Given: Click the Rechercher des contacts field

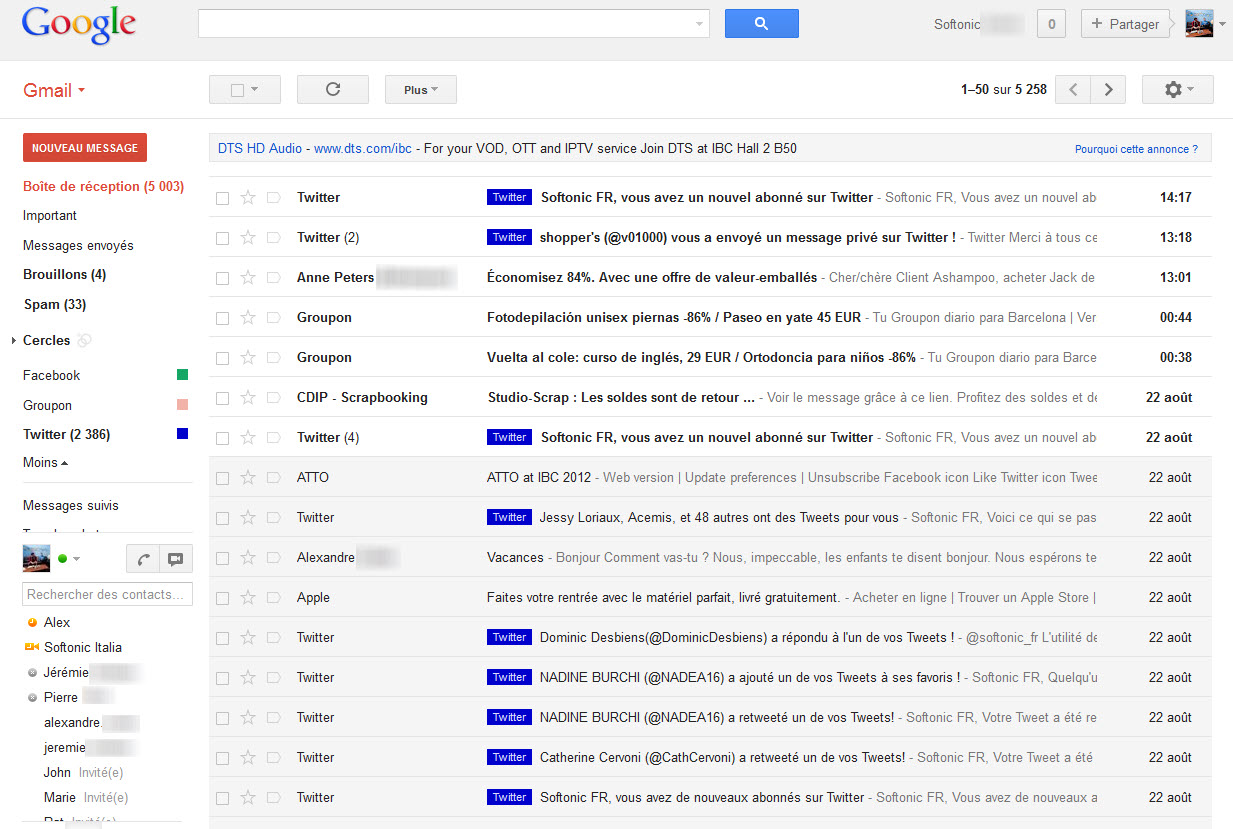Looking at the screenshot, I should pos(107,594).
